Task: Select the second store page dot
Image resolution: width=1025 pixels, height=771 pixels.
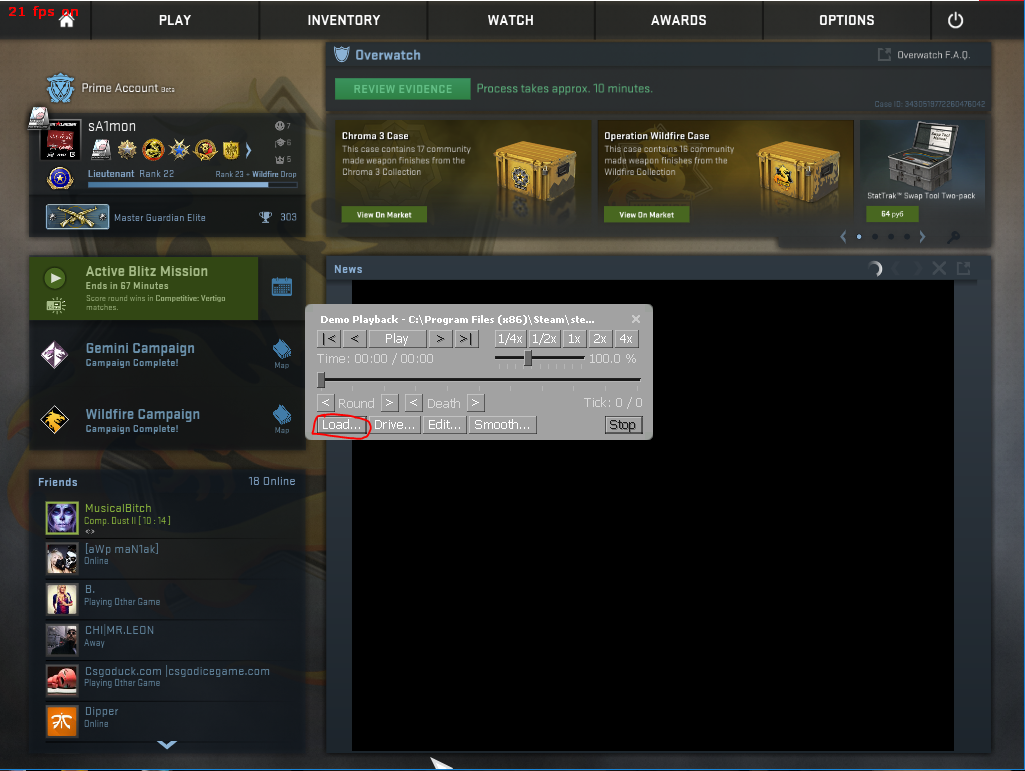Action: (x=875, y=237)
